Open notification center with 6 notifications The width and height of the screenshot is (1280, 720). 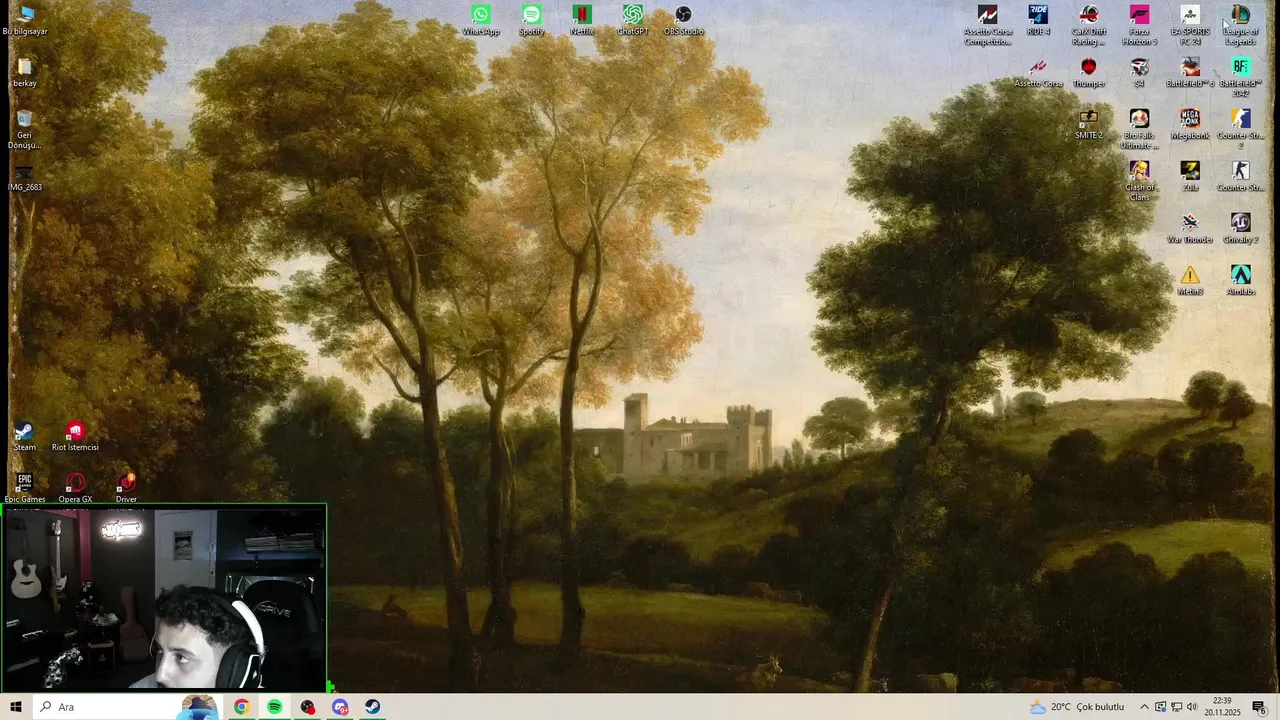tap(1260, 707)
